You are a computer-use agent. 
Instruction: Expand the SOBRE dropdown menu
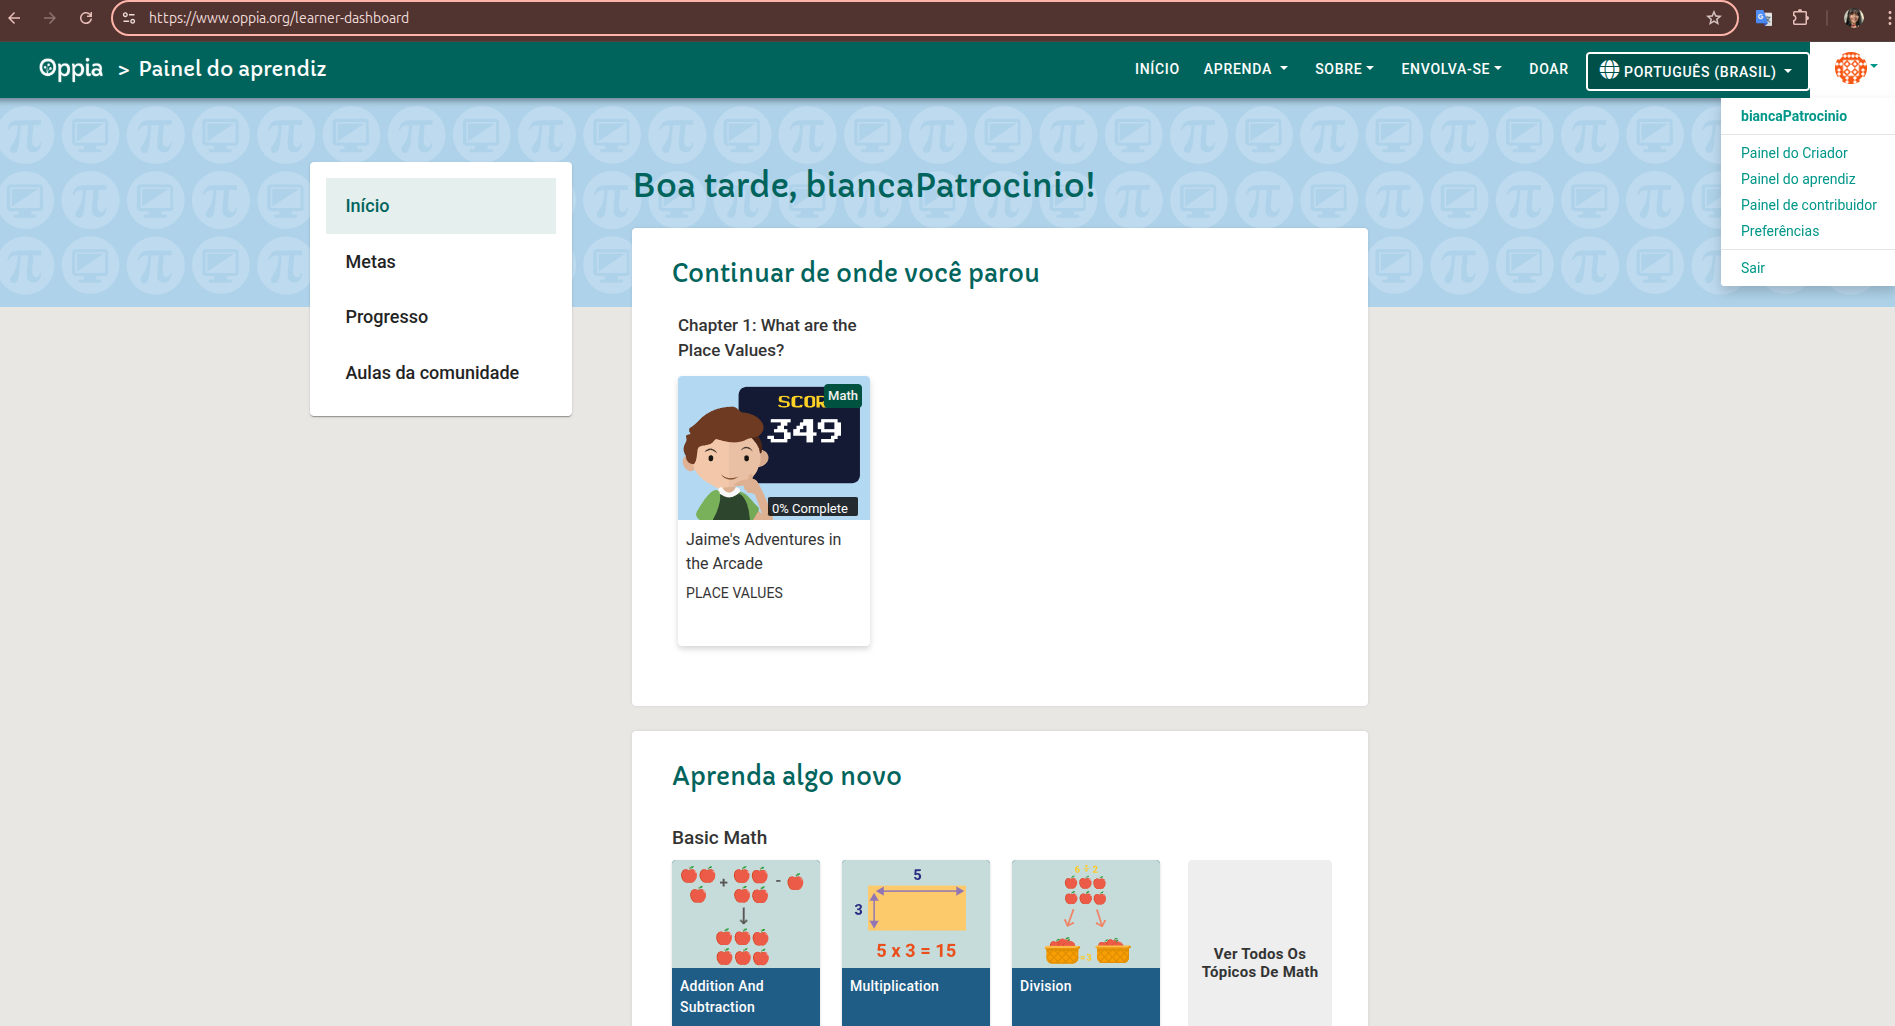tap(1344, 69)
